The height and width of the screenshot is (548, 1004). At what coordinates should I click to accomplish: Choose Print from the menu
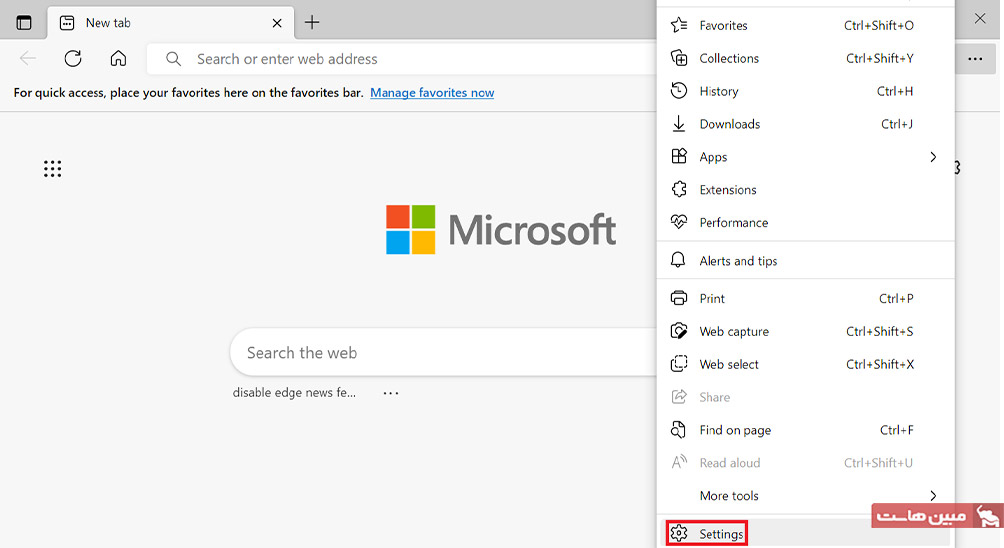pyautogui.click(x=806, y=298)
